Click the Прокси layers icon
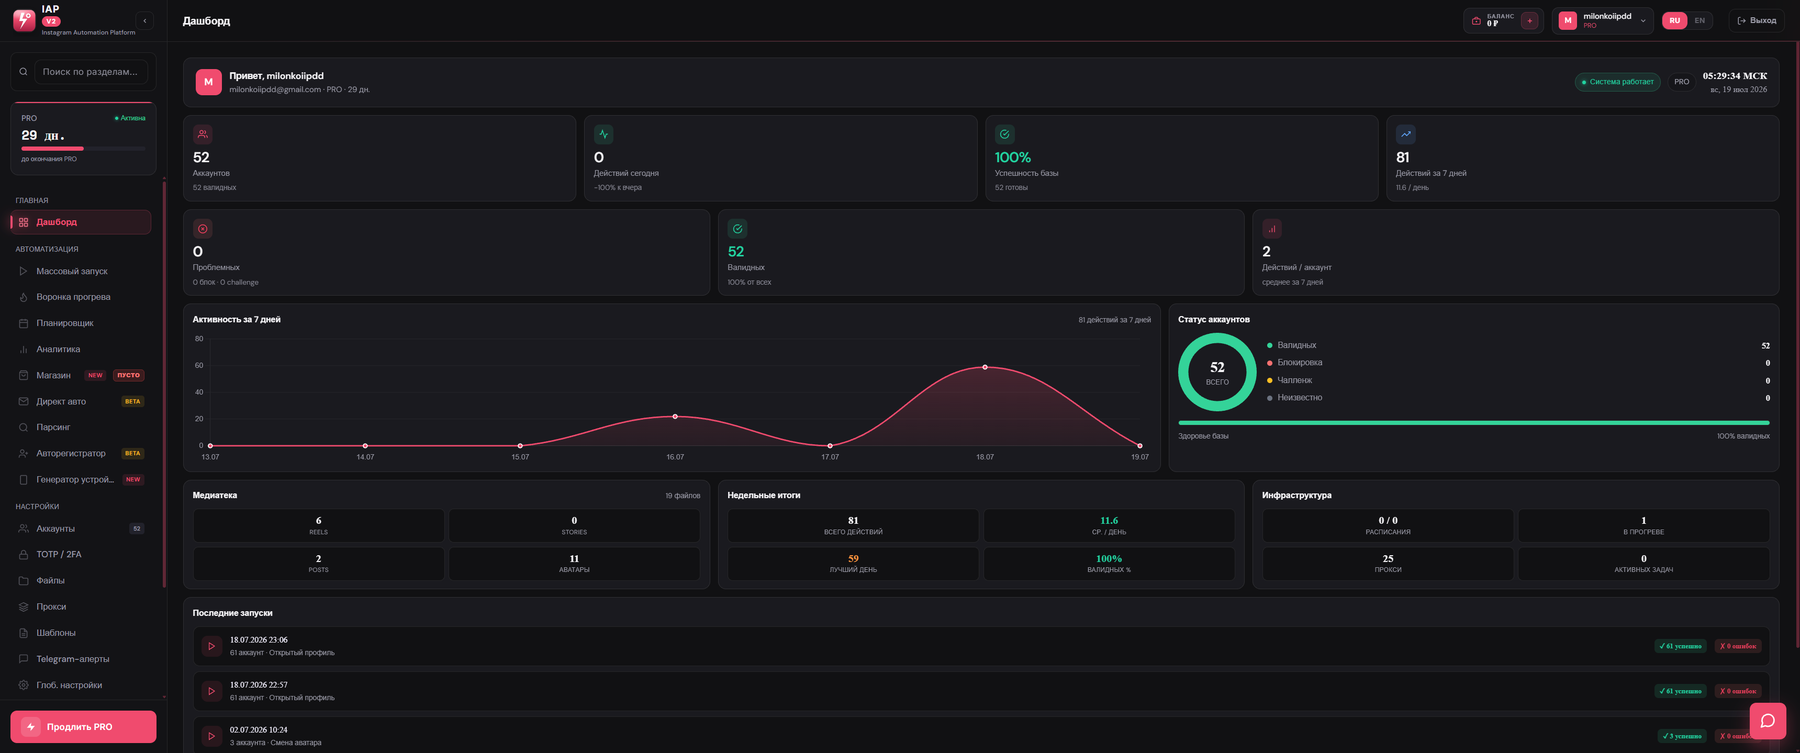This screenshot has width=1800, height=753. [23, 606]
